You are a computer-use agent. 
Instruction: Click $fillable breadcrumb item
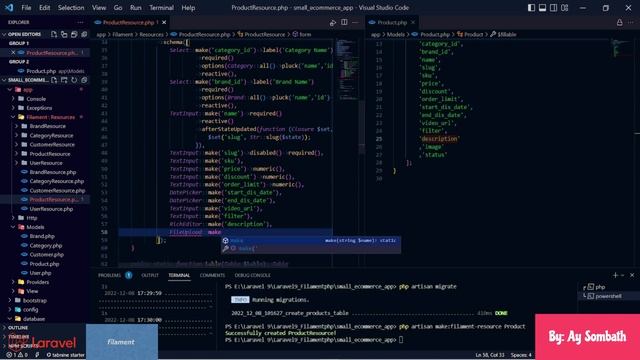(503, 35)
